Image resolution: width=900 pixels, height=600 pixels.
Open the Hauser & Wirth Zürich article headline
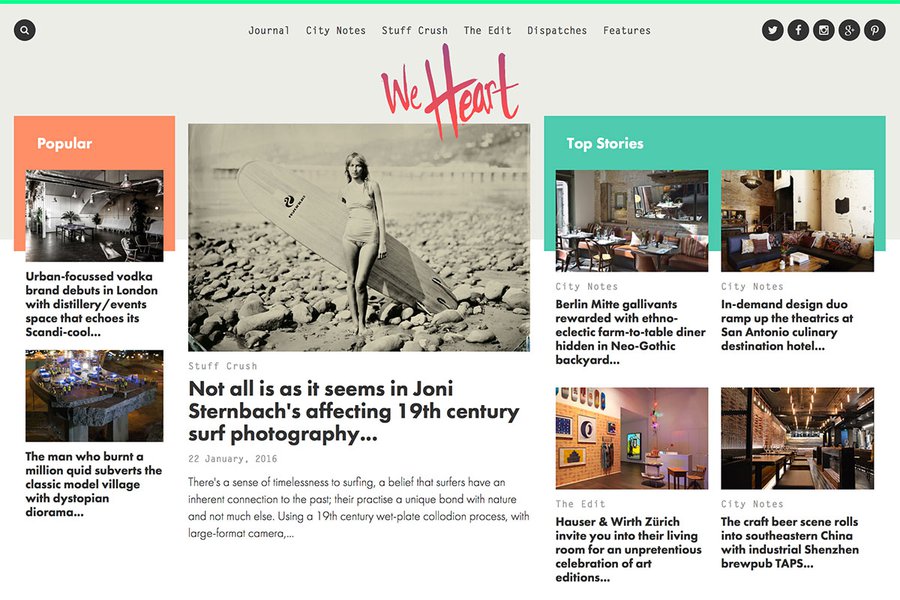[629, 549]
